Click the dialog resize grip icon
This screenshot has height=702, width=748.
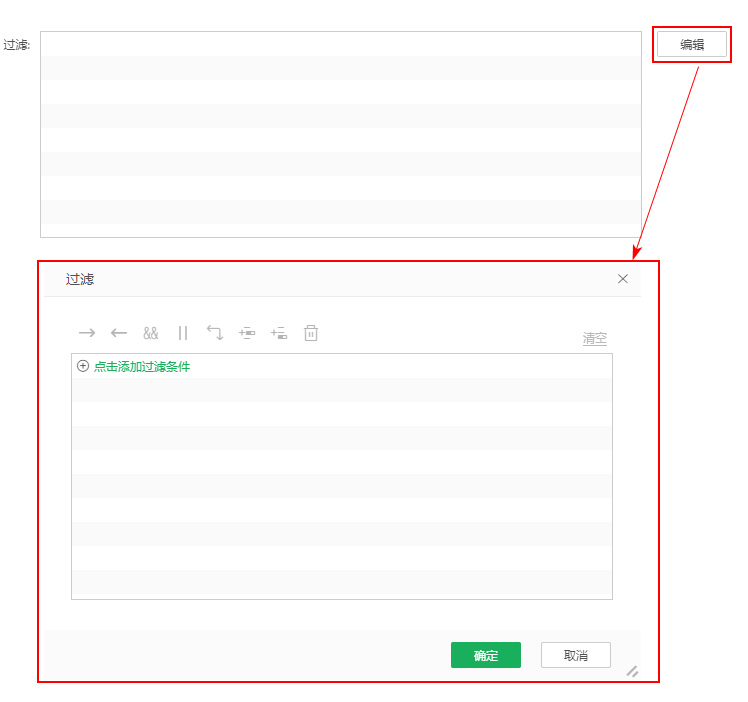pos(632,671)
